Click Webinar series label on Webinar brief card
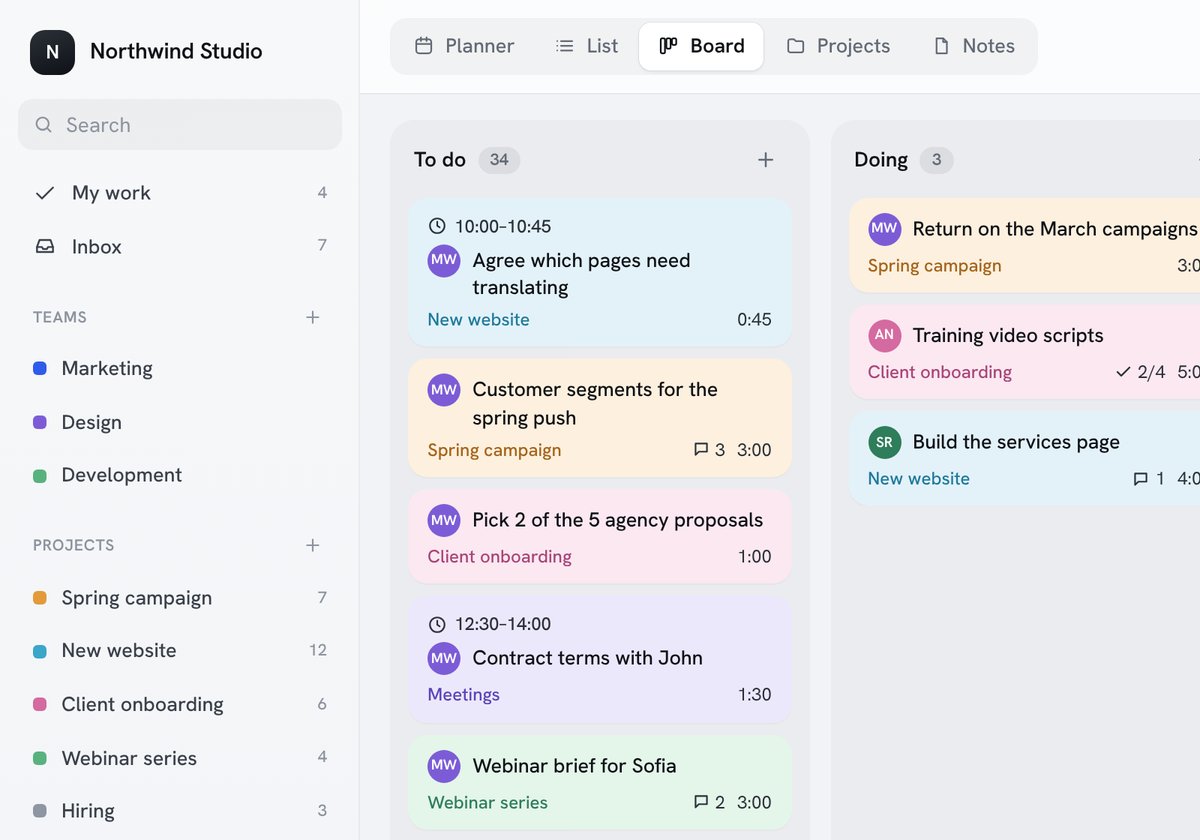This screenshot has width=1200, height=840. (488, 802)
